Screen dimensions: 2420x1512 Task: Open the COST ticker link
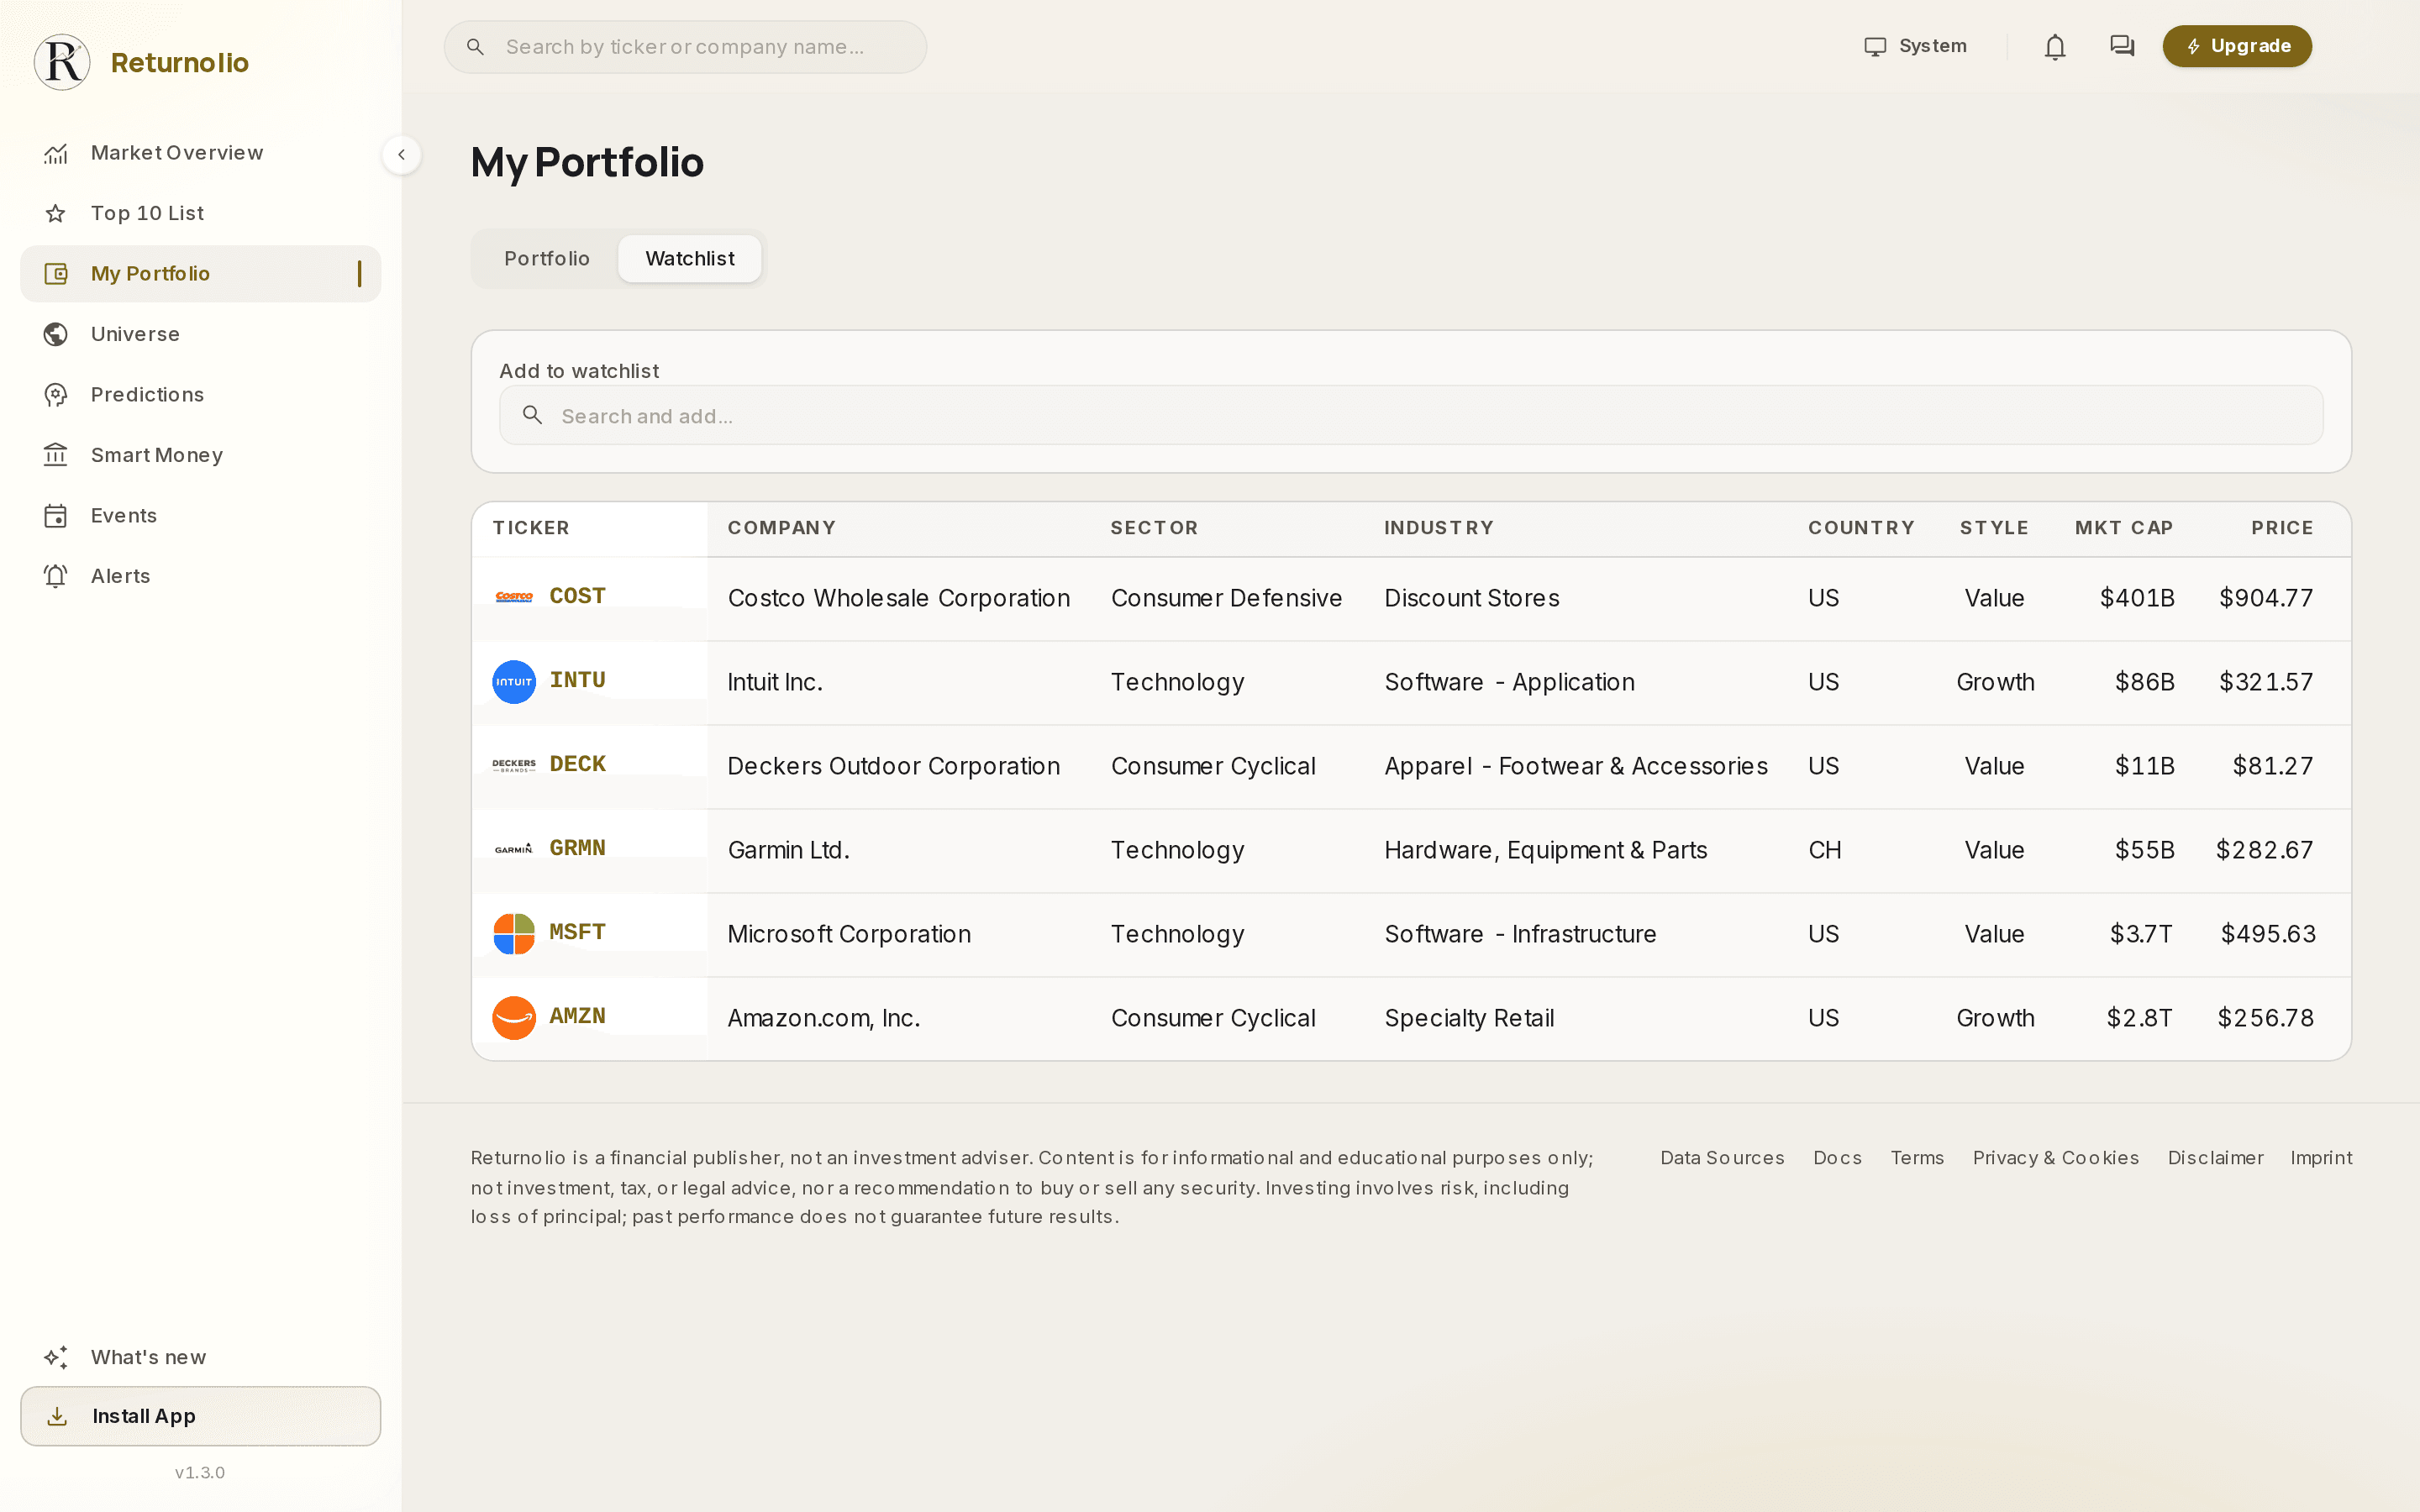click(x=577, y=596)
